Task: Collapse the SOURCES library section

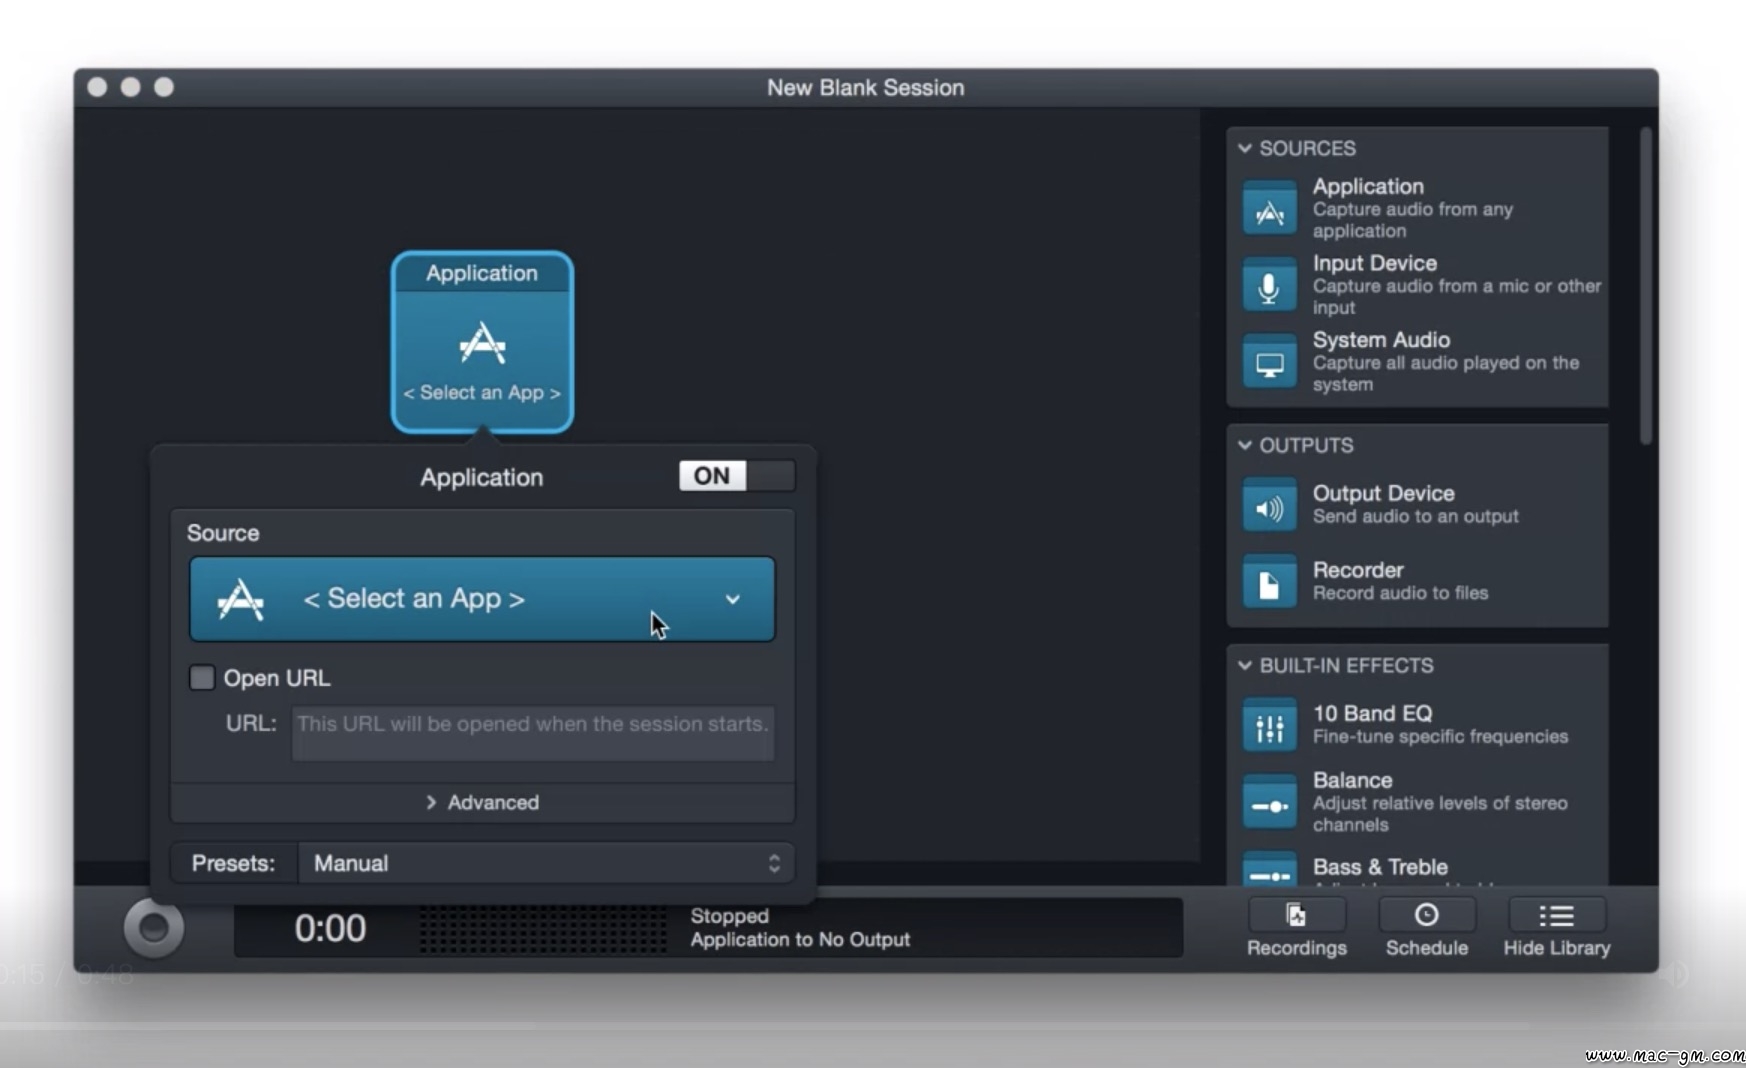Action: [x=1245, y=148]
